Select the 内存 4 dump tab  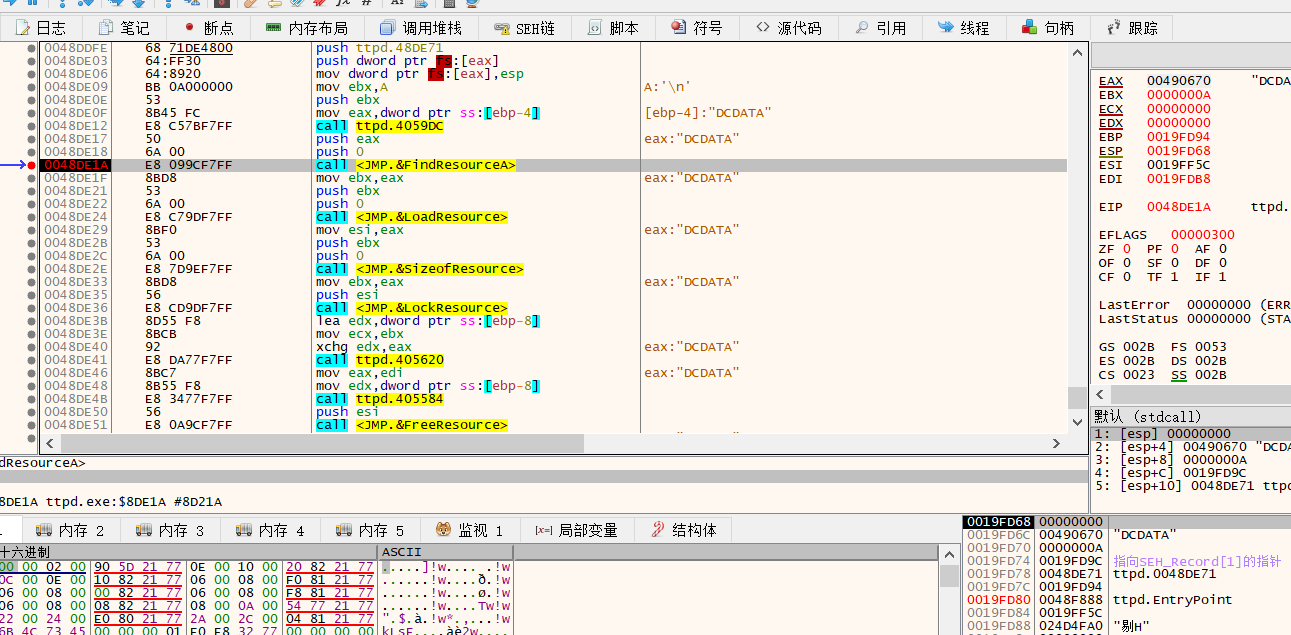point(270,530)
